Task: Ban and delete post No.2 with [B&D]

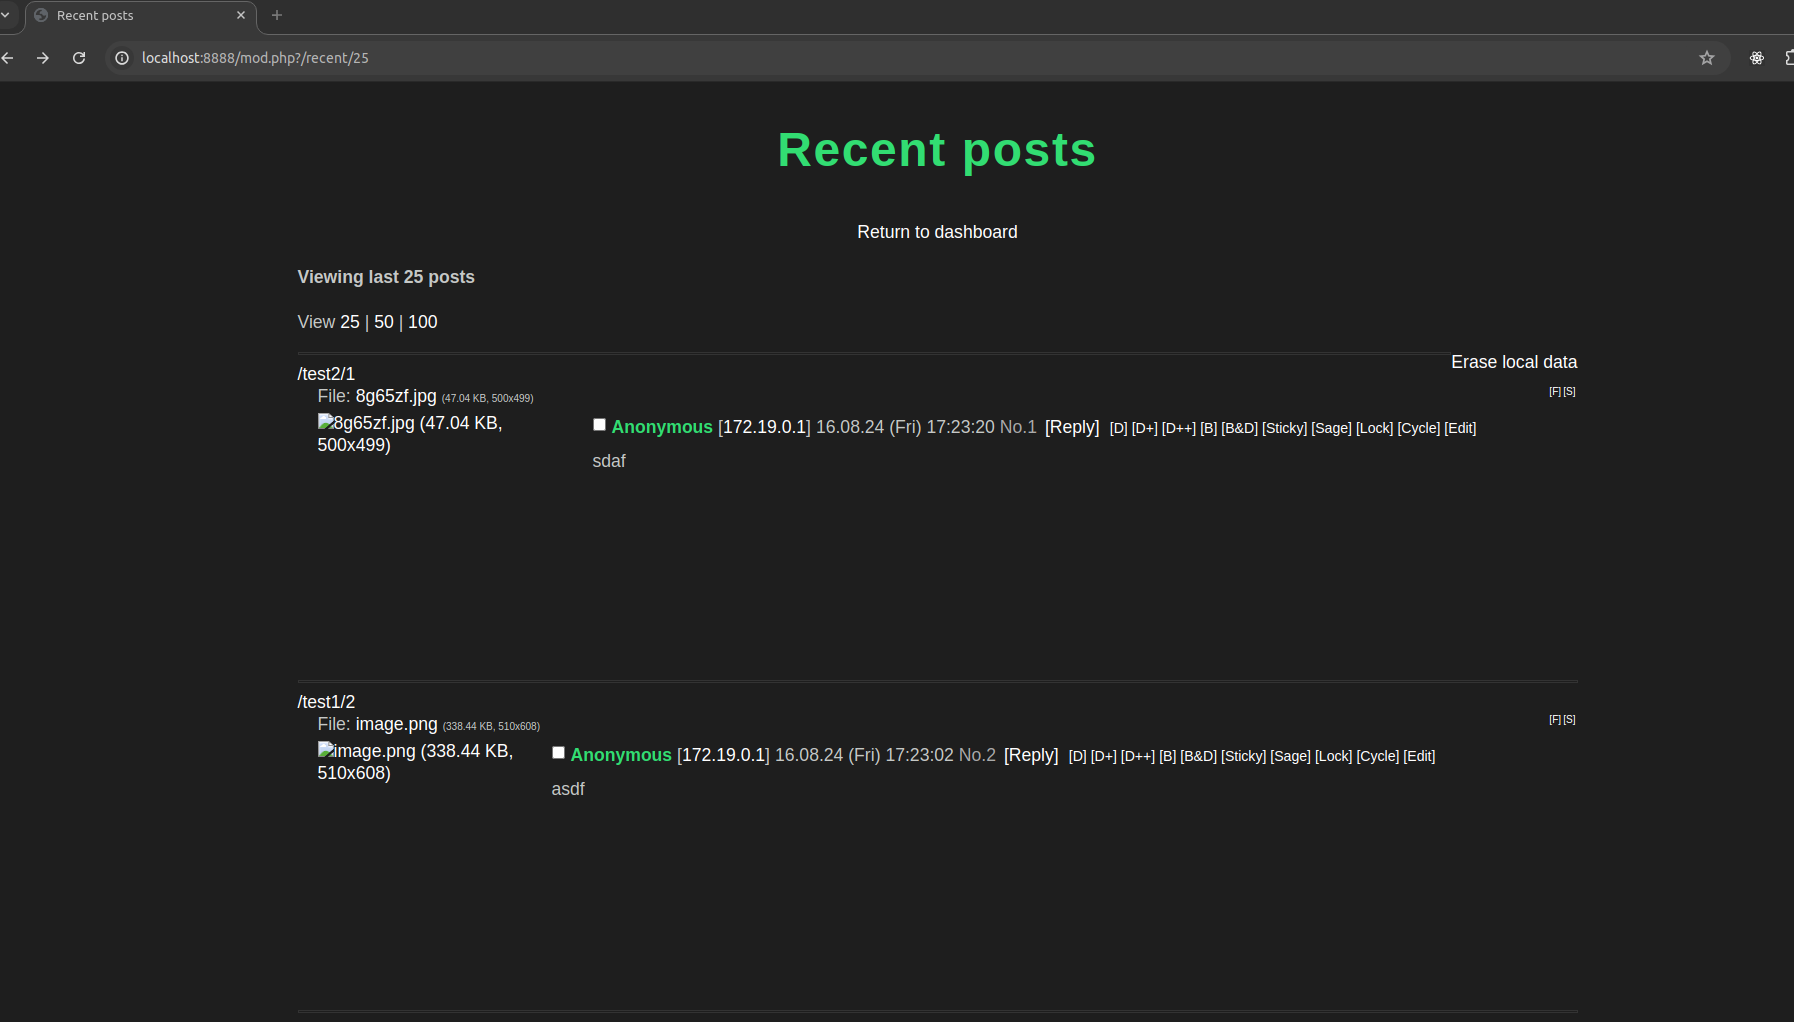Action: tap(1199, 756)
